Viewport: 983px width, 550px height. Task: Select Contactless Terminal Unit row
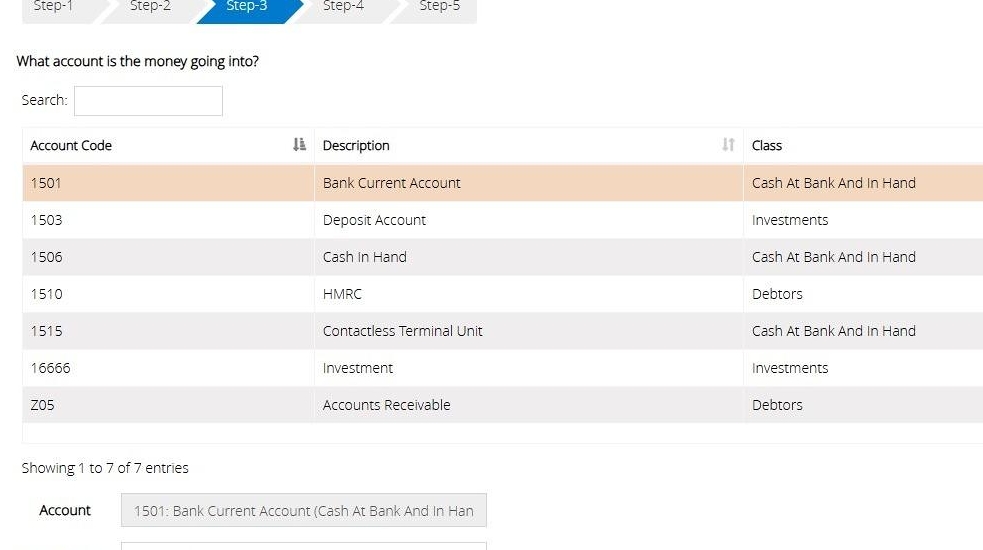402,331
